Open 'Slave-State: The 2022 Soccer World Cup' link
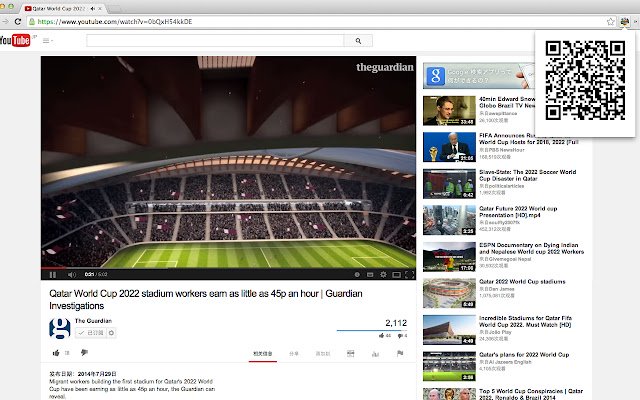 point(527,176)
